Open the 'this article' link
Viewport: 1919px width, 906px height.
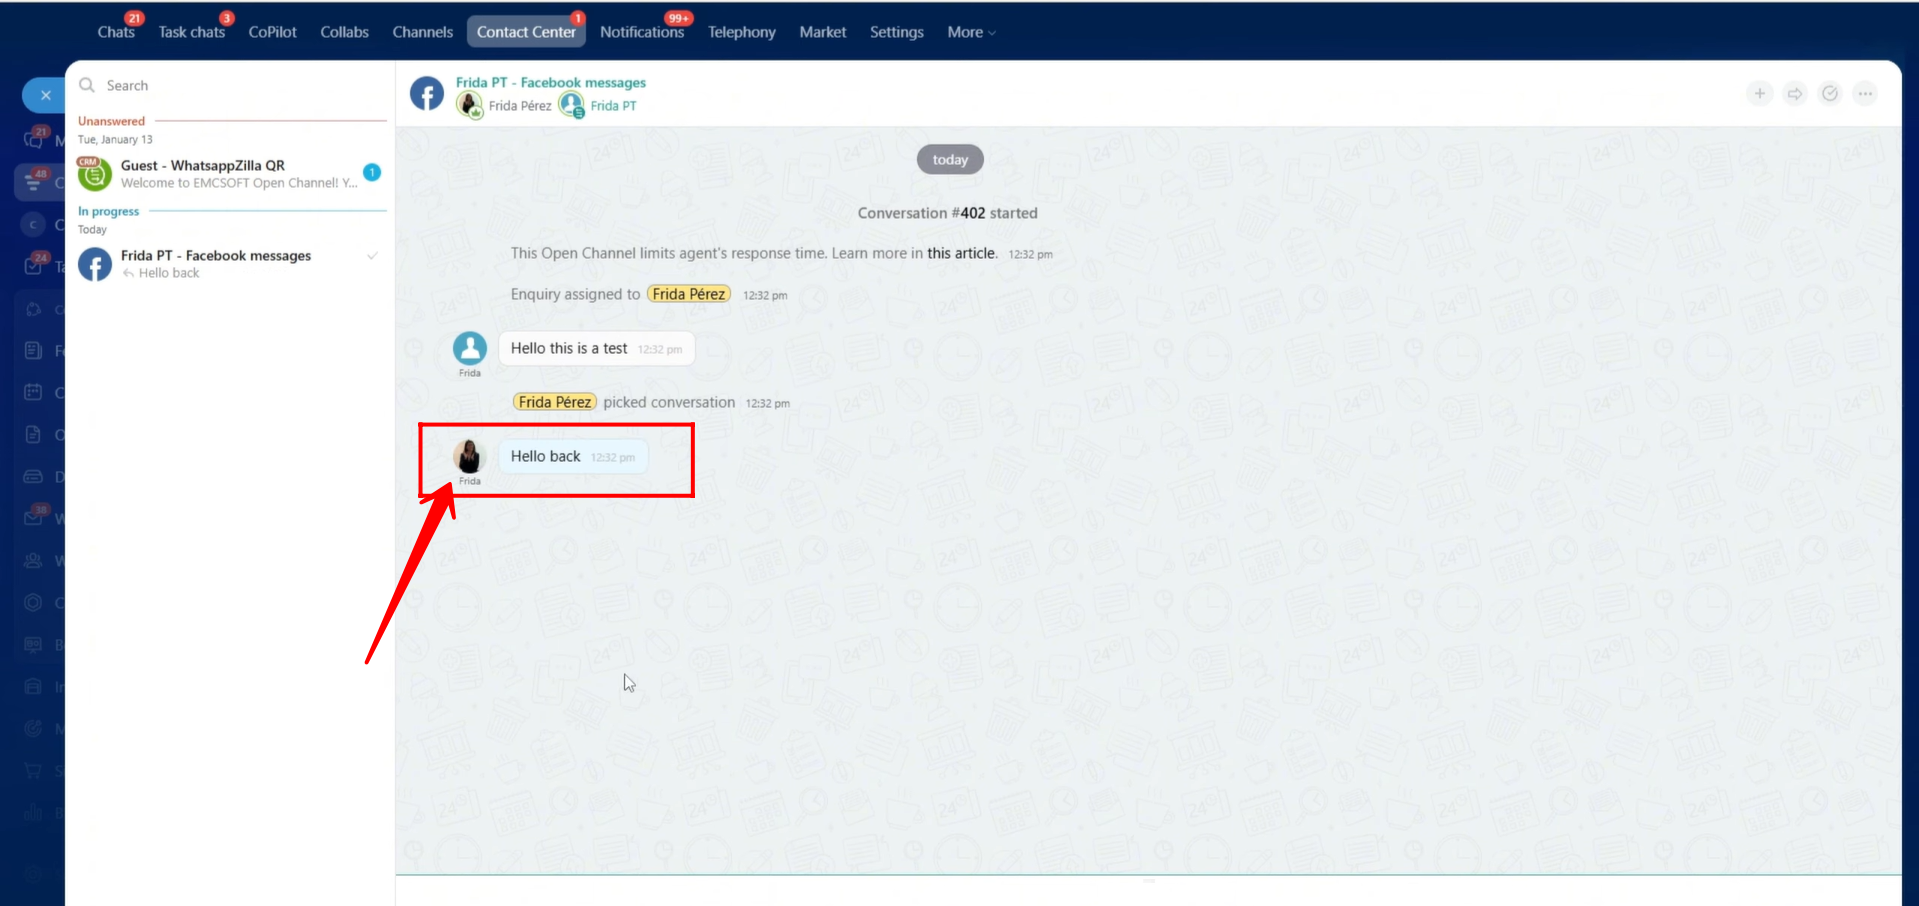click(961, 254)
